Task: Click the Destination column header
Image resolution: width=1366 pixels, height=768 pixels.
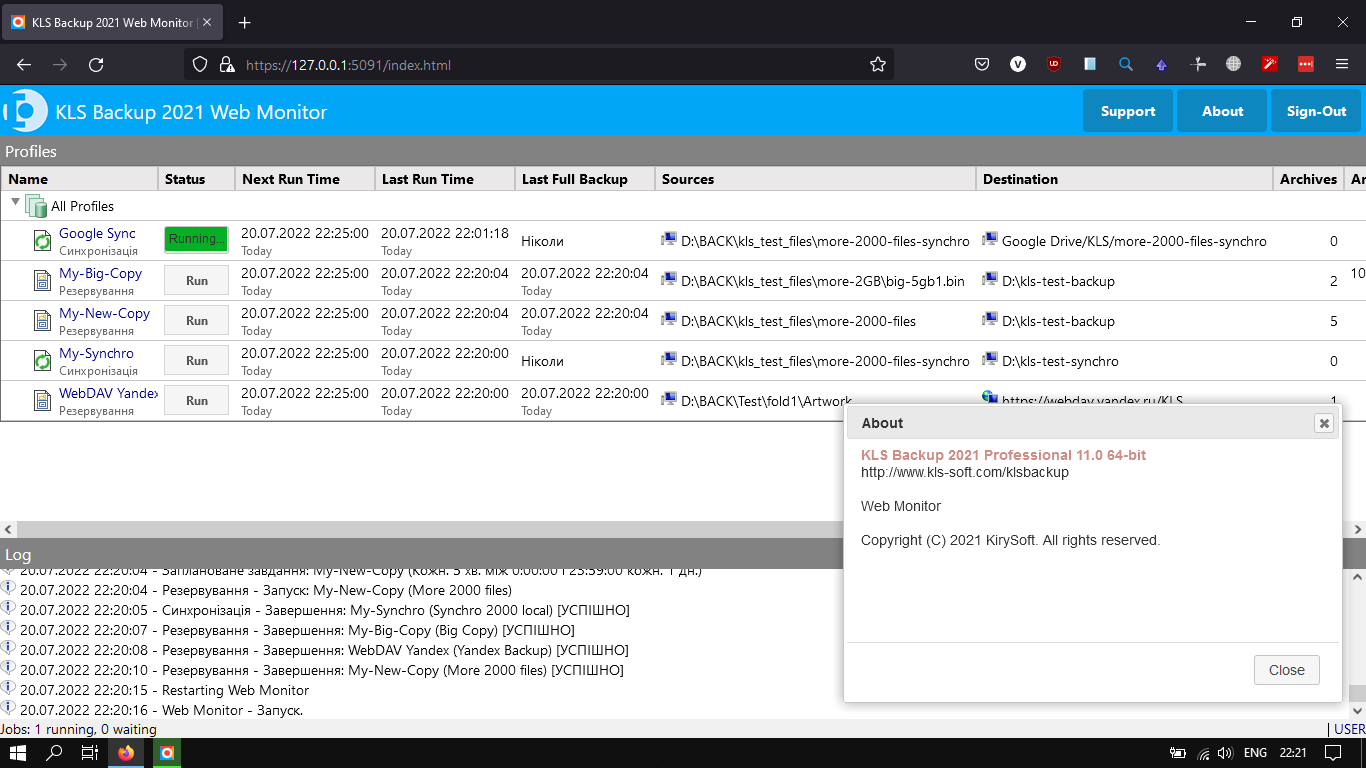Action: coord(1124,179)
